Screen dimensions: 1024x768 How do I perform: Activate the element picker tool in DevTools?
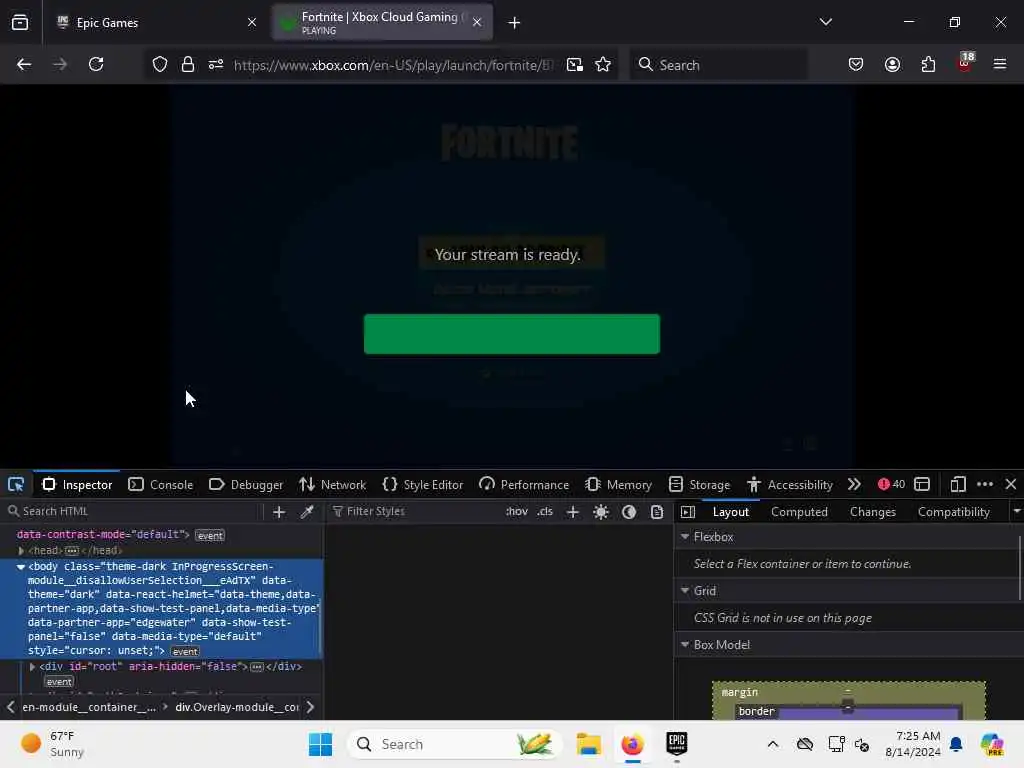16,485
